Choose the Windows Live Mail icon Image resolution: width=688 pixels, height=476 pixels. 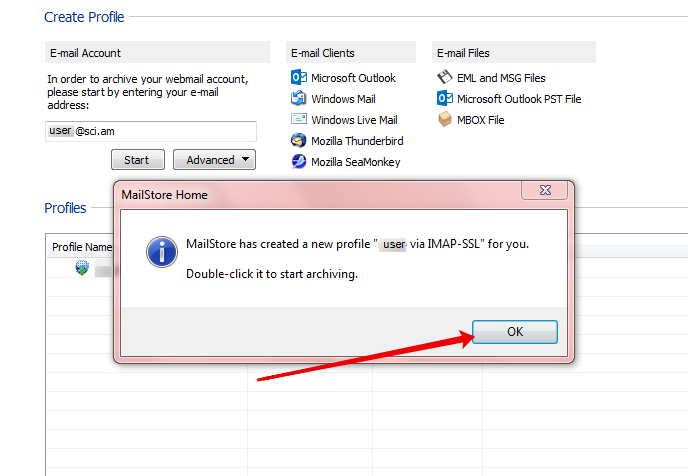(x=299, y=119)
